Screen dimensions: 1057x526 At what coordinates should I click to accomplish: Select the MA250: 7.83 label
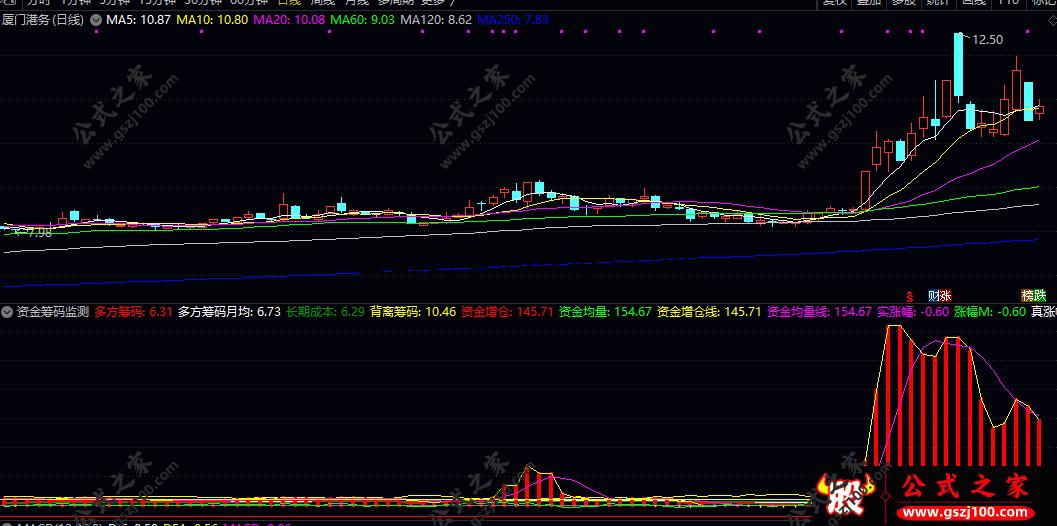pos(513,20)
